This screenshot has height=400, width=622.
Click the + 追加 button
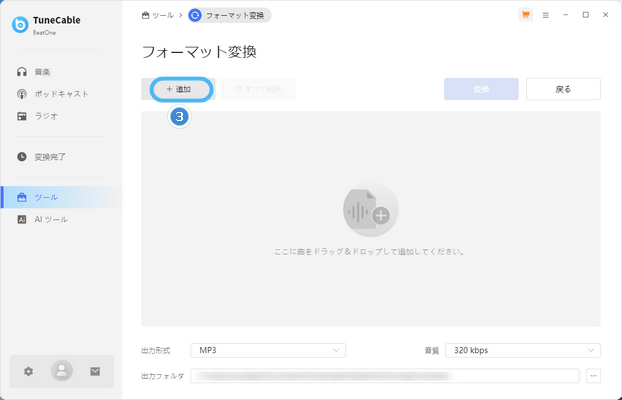click(179, 89)
